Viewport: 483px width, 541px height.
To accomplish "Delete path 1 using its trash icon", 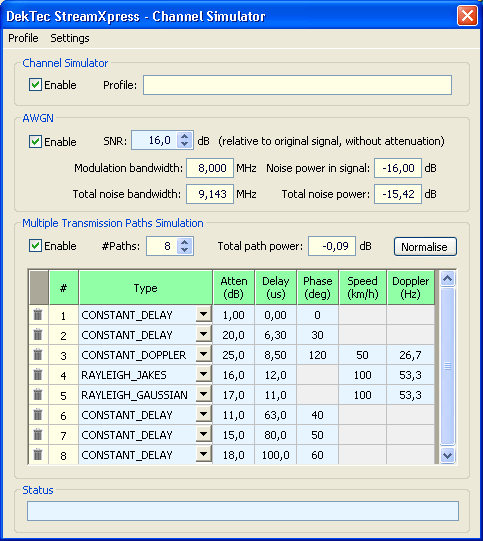I will 38,314.
